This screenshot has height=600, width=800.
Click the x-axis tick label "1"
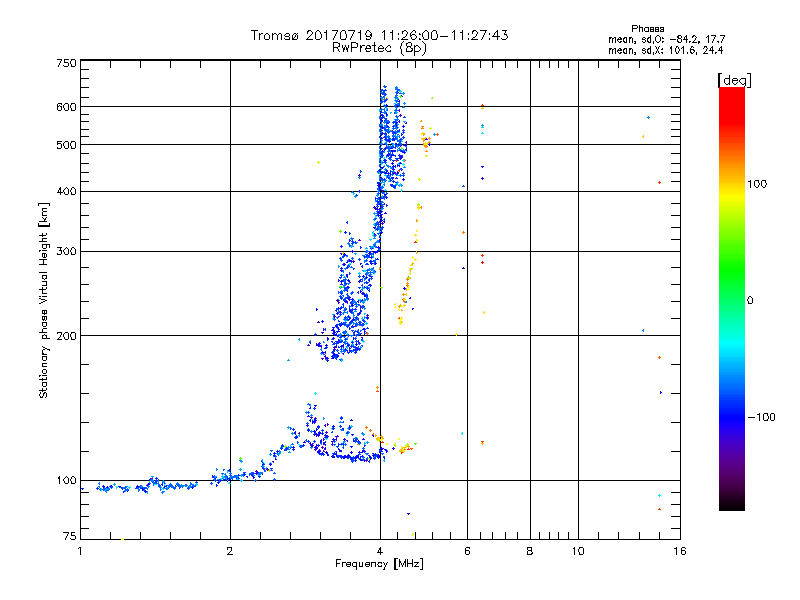click(x=80, y=551)
